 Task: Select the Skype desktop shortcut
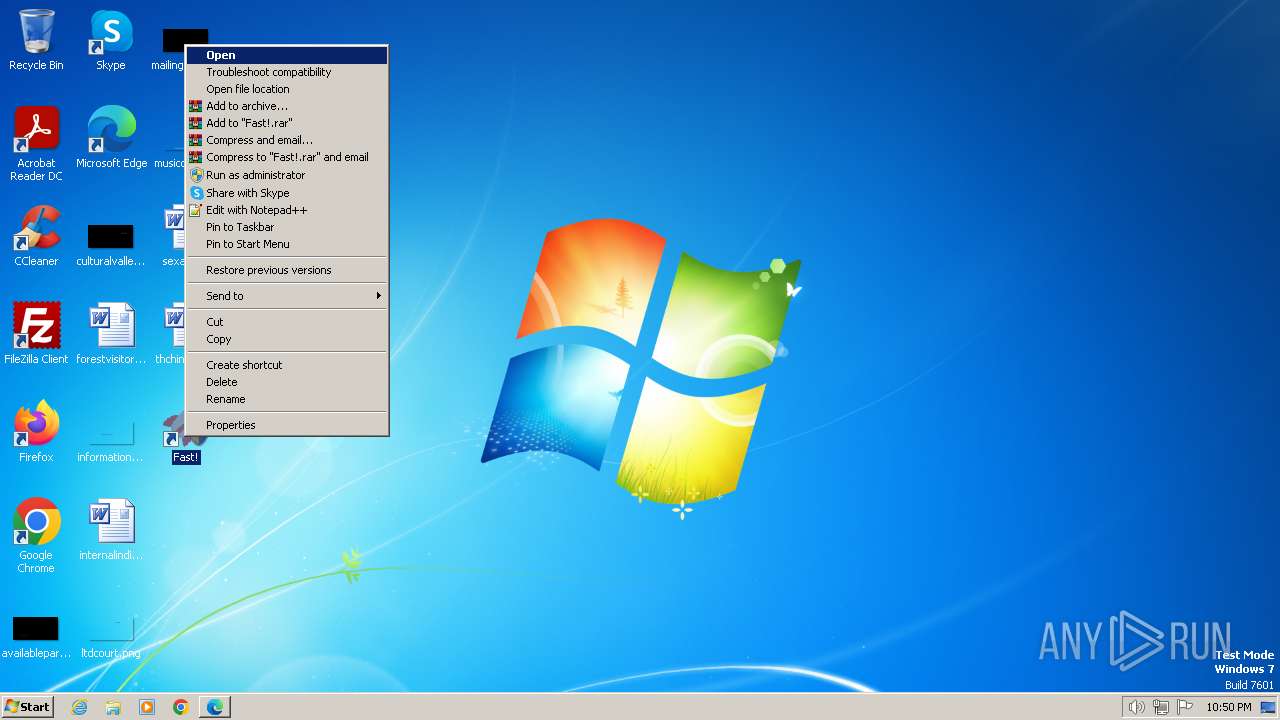[111, 40]
